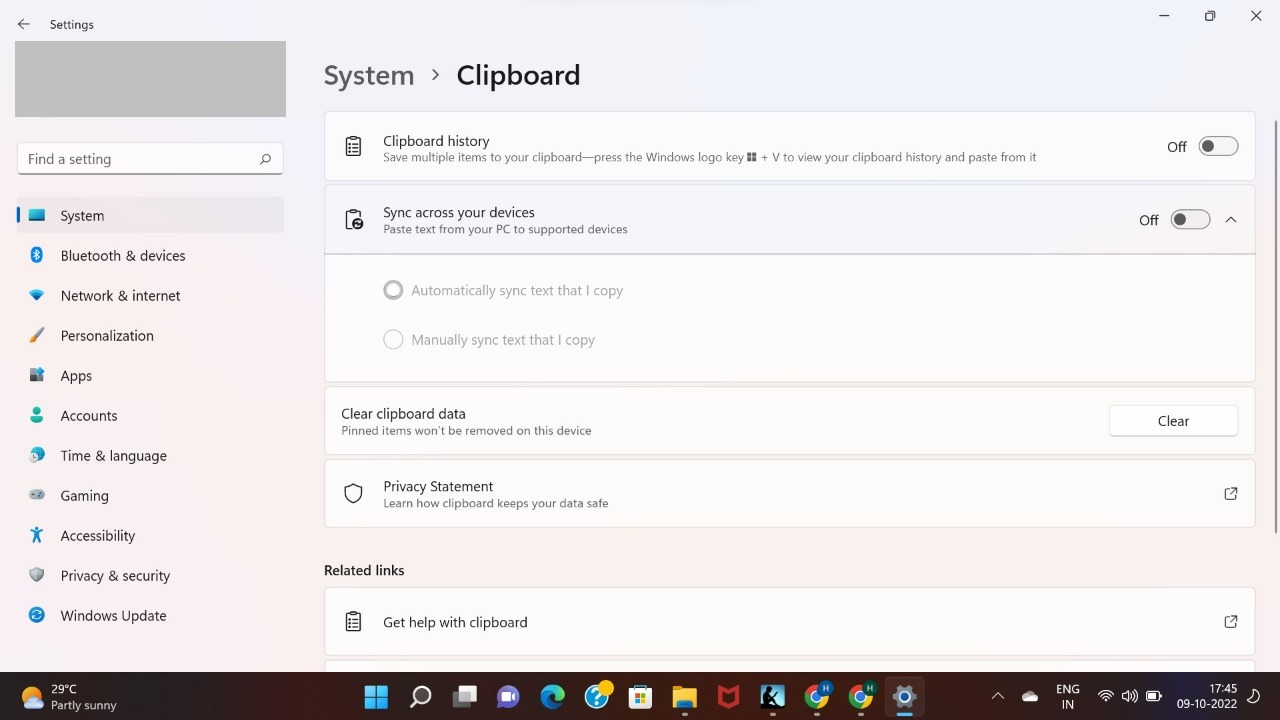Open Microsoft Store from the taskbar
Screen dimensions: 1280x720
coord(640,696)
